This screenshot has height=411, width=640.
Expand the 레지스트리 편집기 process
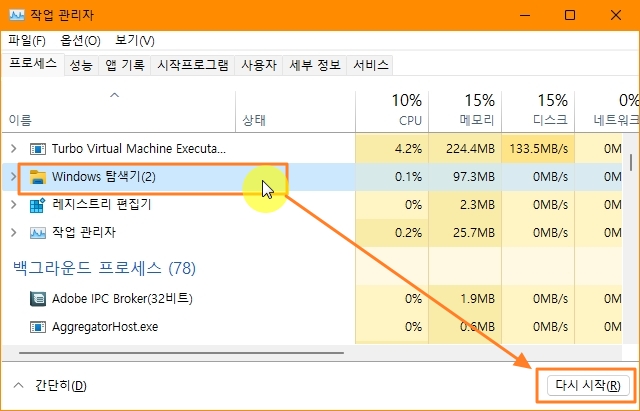(x=13, y=204)
